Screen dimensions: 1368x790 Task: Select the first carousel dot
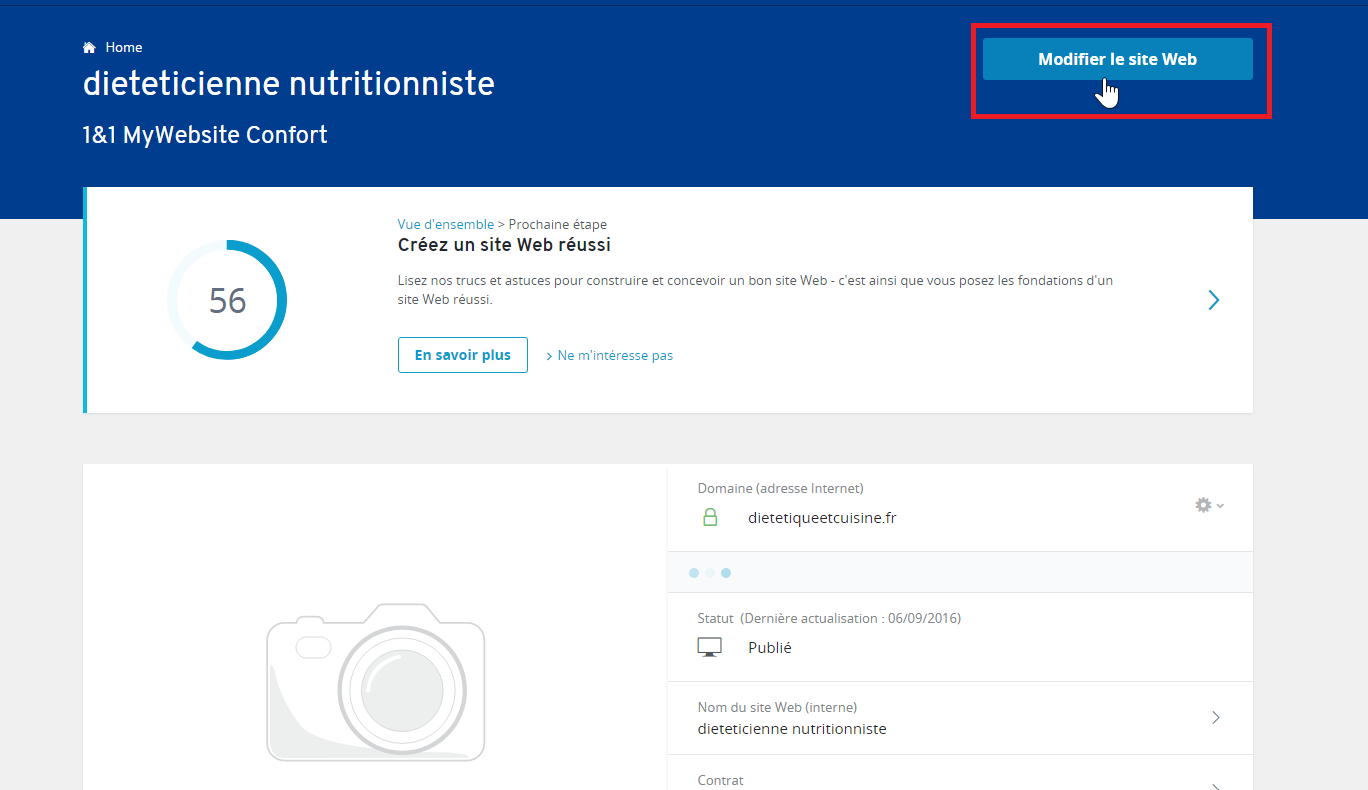[x=694, y=573]
